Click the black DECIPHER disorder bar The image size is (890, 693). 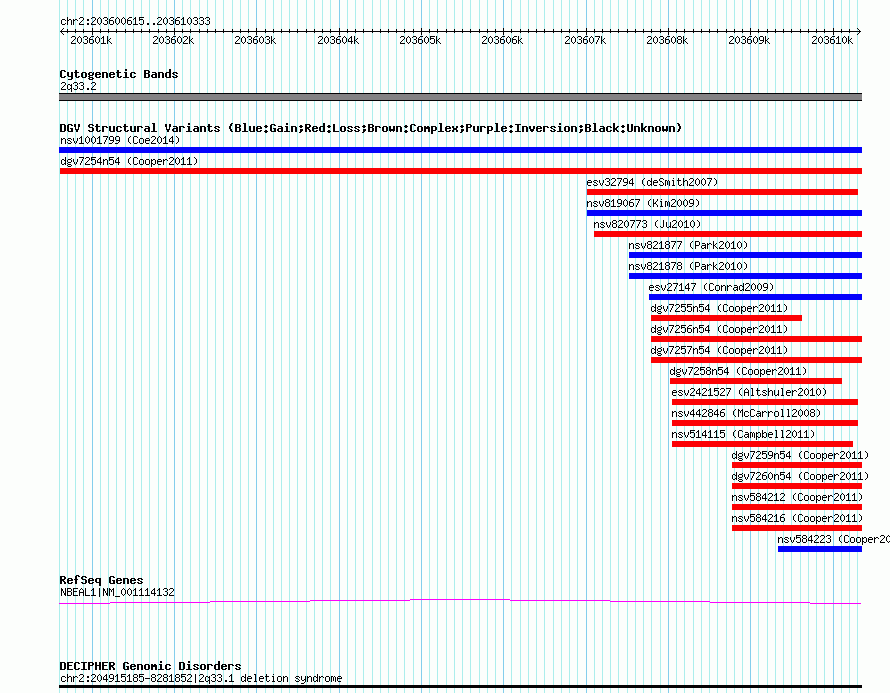point(460,687)
